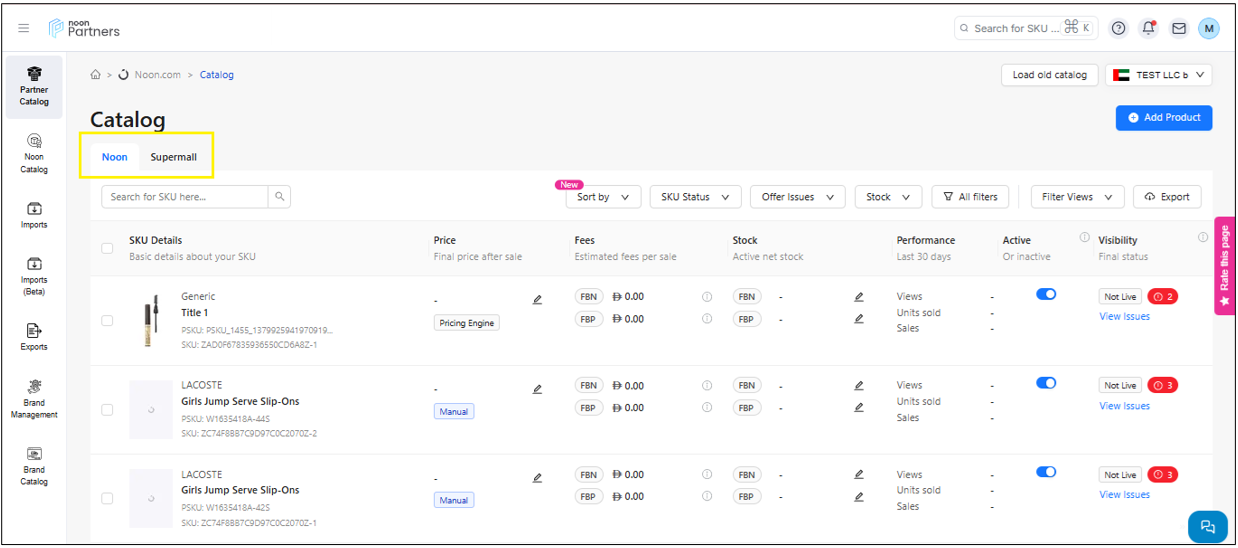This screenshot has width=1238, height=548.
Task: Click the chat support icon
Action: [x=1207, y=526]
